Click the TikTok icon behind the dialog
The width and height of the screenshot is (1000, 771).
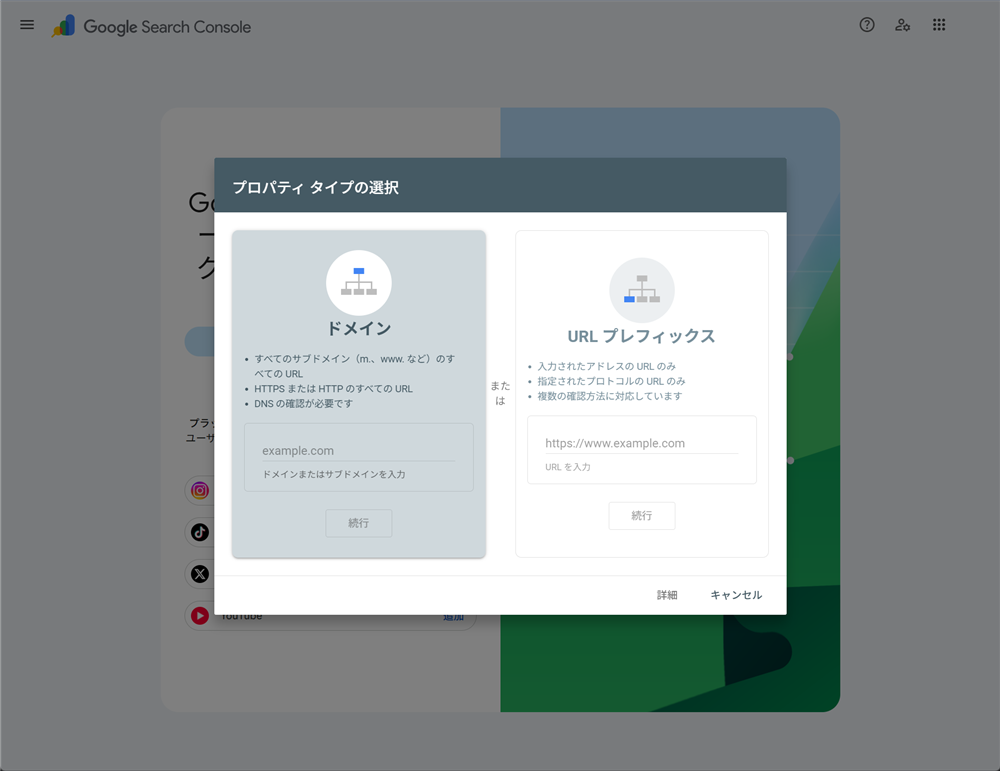(200, 532)
